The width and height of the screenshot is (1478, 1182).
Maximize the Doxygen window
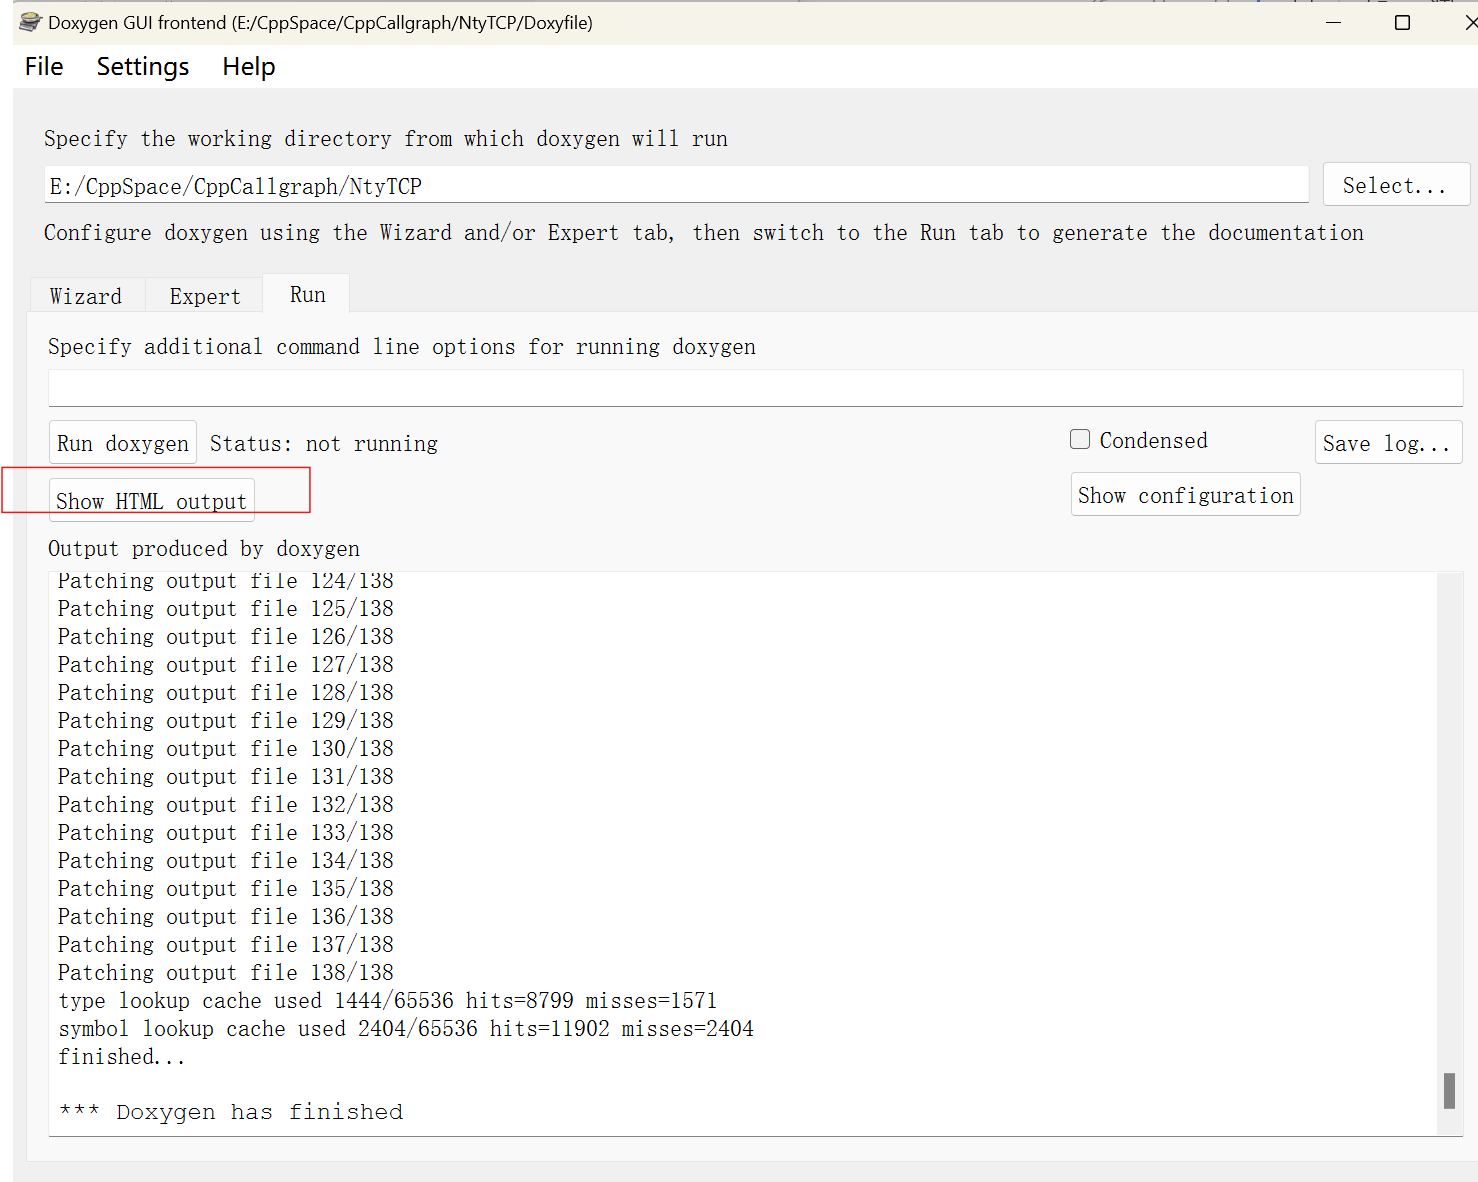click(1403, 22)
